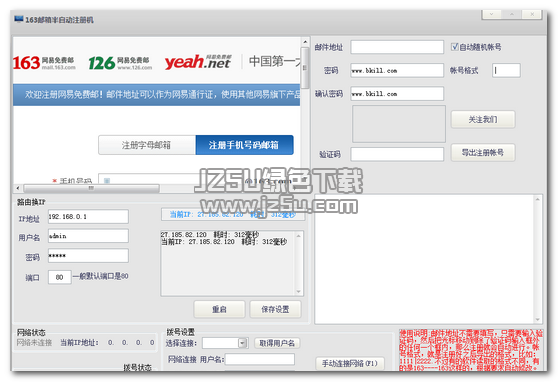Click the 网络连接 用户名 input field

[x=260, y=360]
